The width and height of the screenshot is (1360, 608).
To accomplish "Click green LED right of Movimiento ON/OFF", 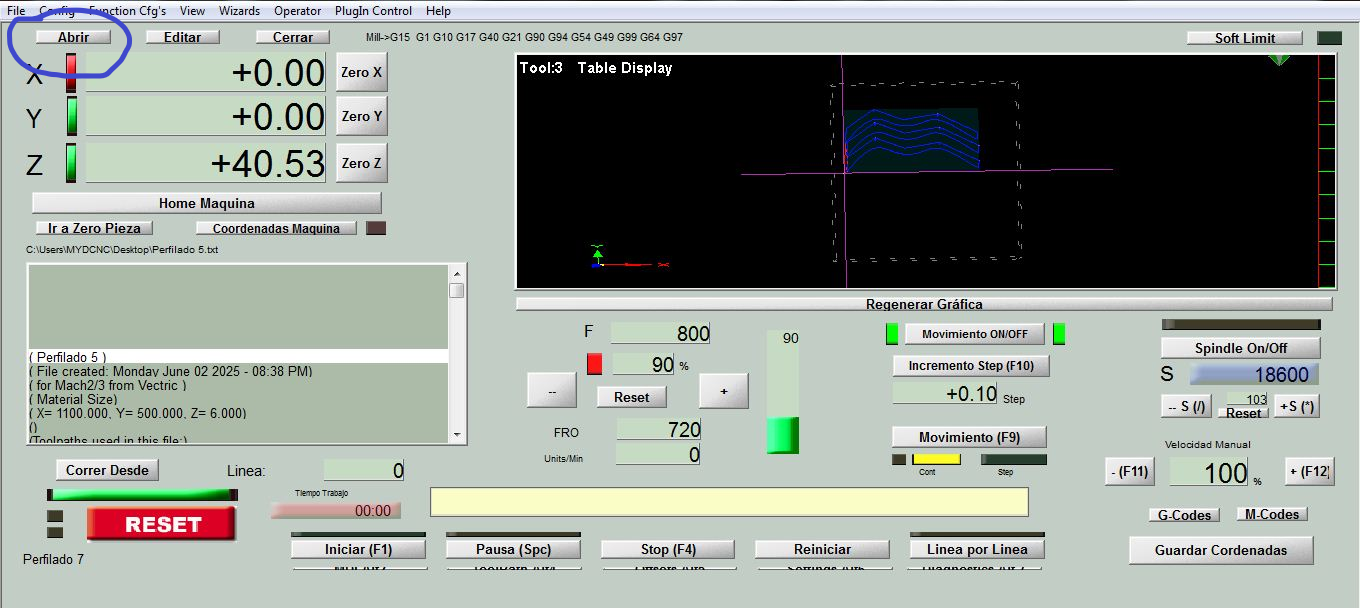I will tap(1059, 334).
